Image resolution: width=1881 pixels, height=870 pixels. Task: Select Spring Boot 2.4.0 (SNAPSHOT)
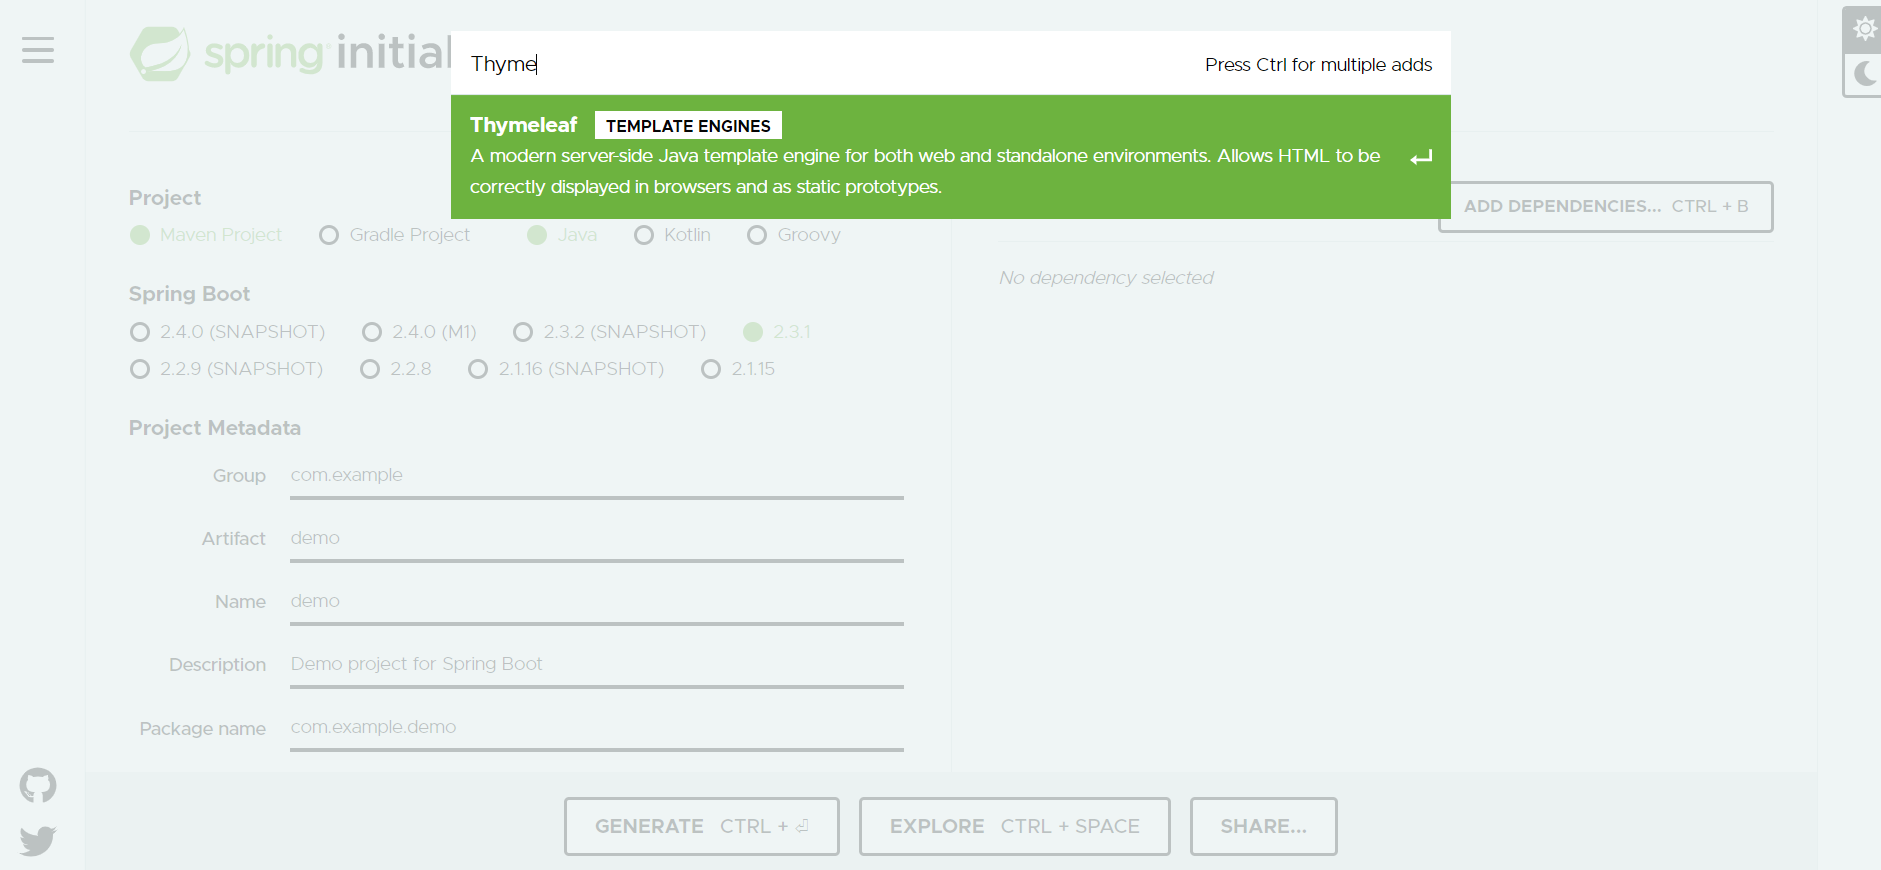pos(228,332)
